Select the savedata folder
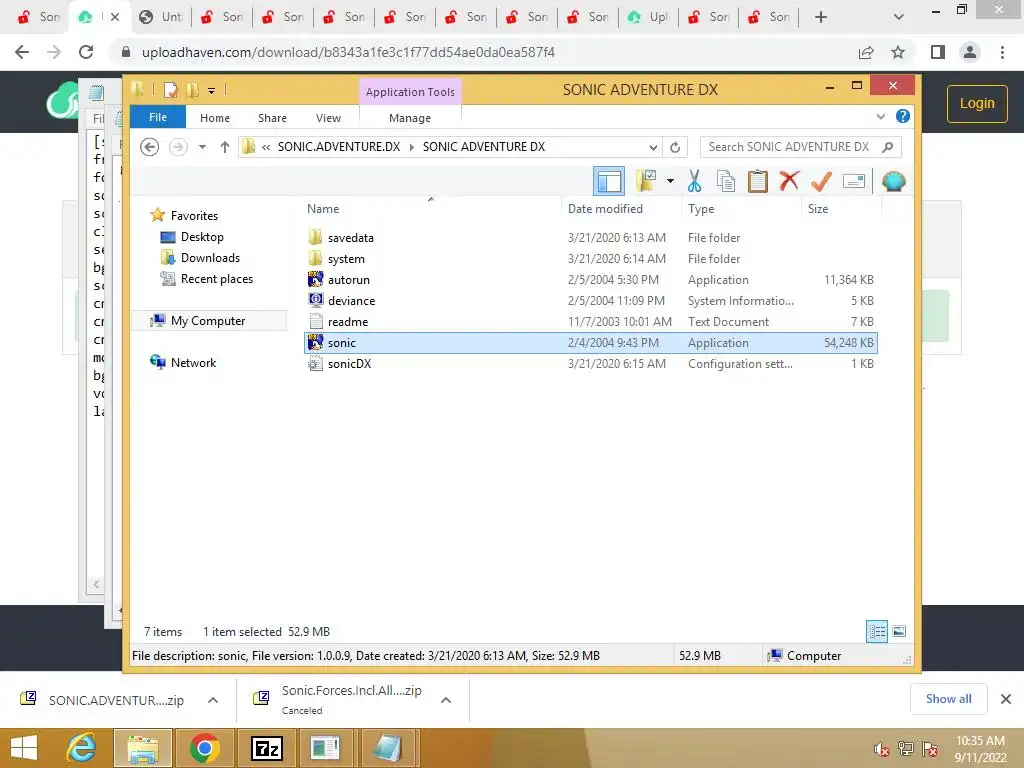Image resolution: width=1024 pixels, height=768 pixels. [590, 238]
